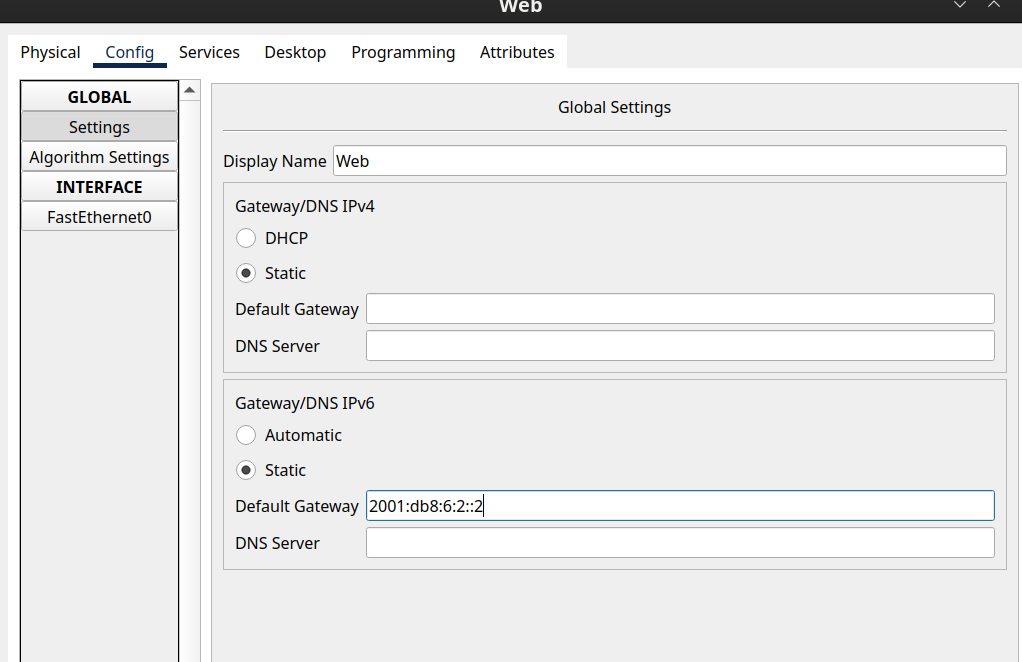
Task: Open the Services tab
Action: click(209, 52)
